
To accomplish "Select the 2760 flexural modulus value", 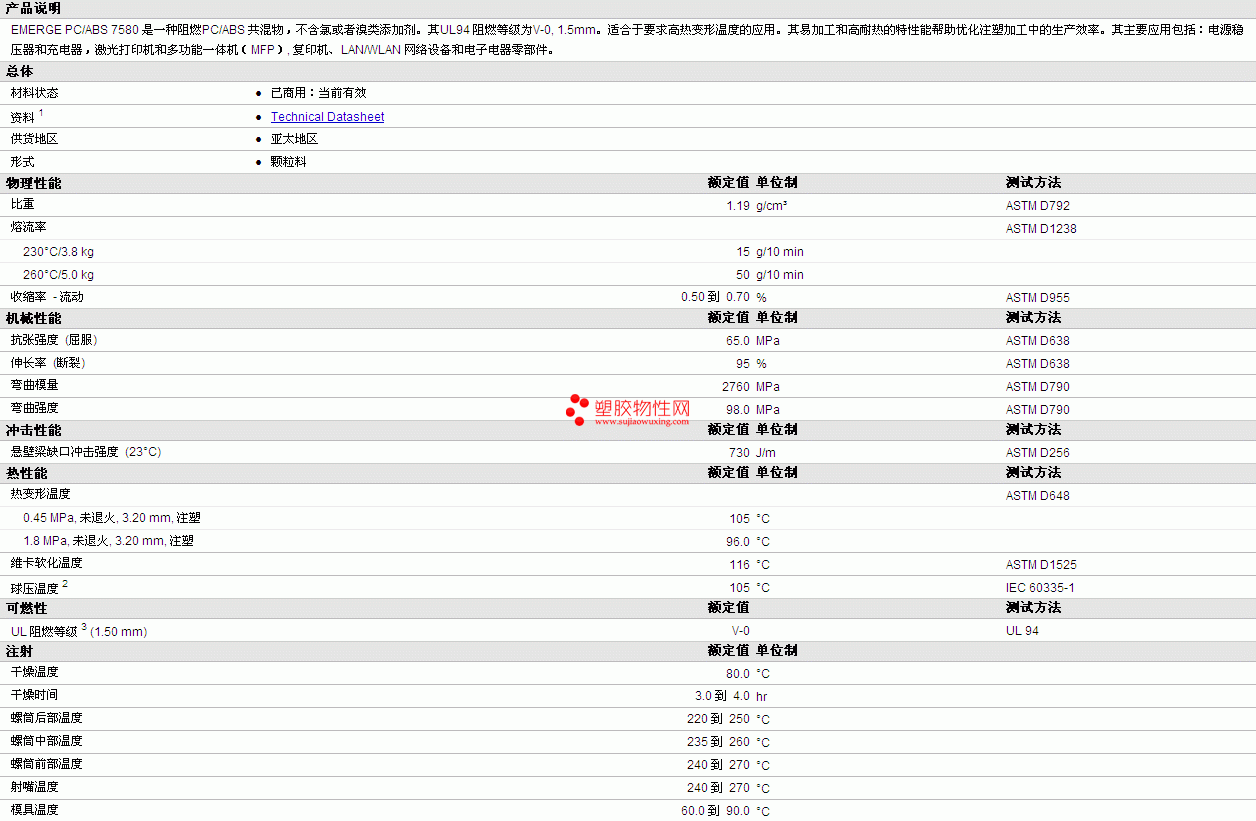I will click(736, 387).
